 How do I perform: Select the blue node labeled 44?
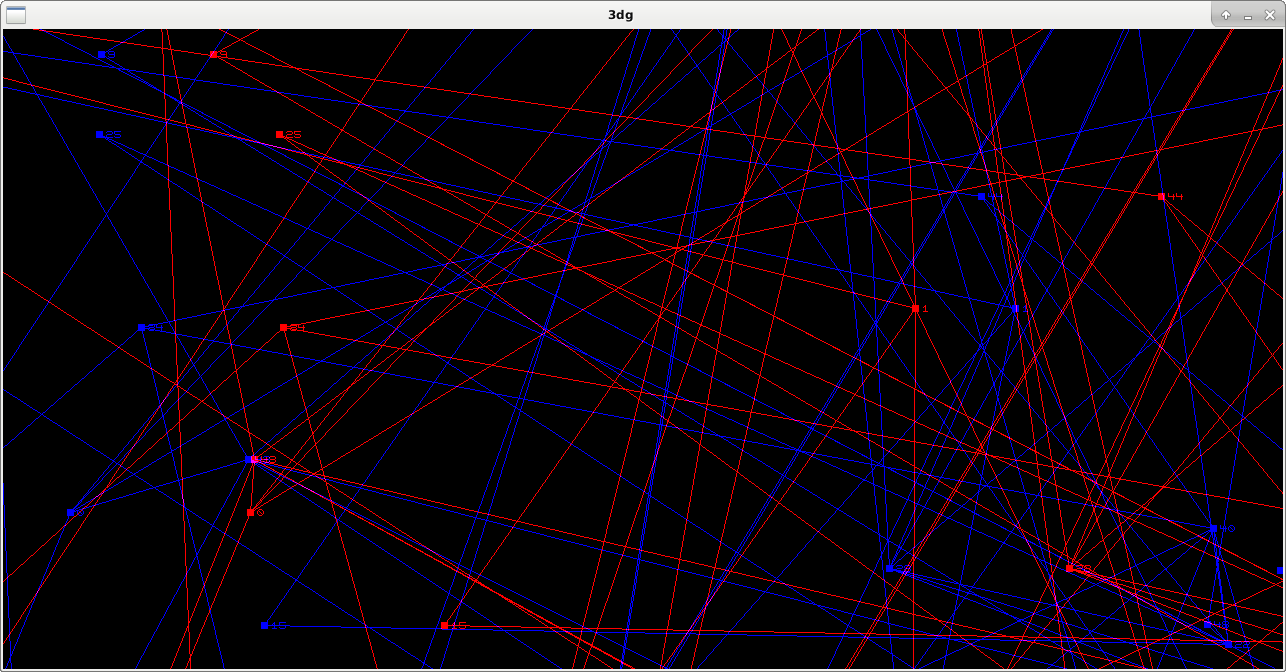point(982,197)
